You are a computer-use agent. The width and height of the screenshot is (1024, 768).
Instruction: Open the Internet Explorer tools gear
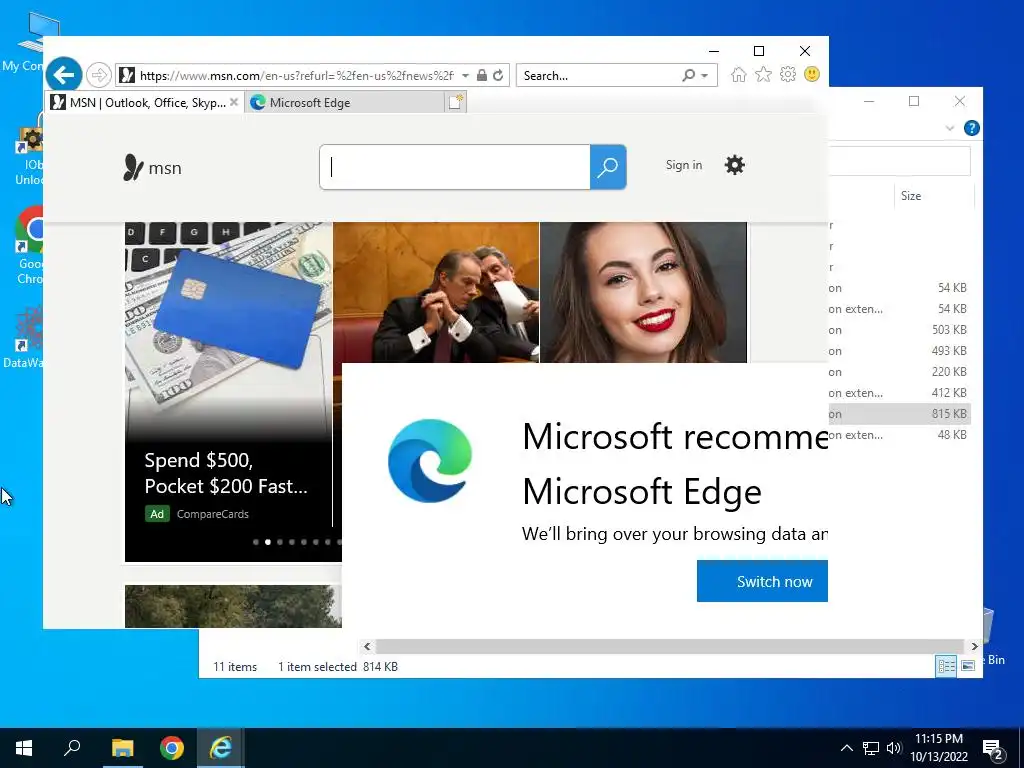788,74
